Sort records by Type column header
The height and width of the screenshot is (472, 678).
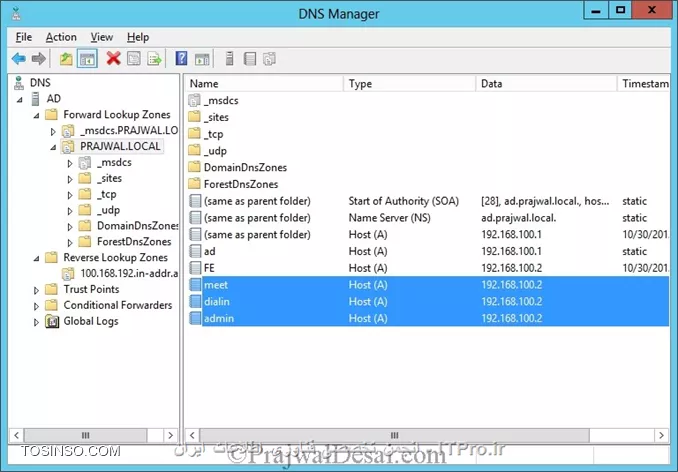pos(410,83)
